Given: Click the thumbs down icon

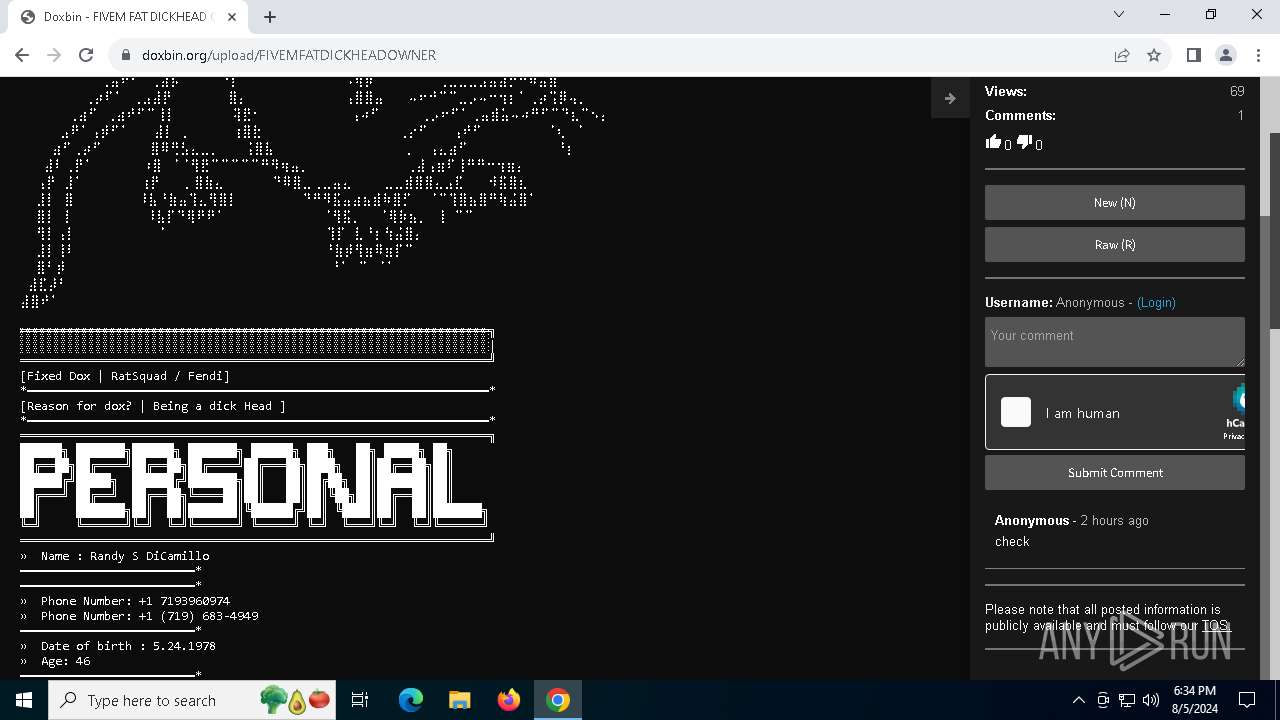Looking at the screenshot, I should click(1023, 142).
